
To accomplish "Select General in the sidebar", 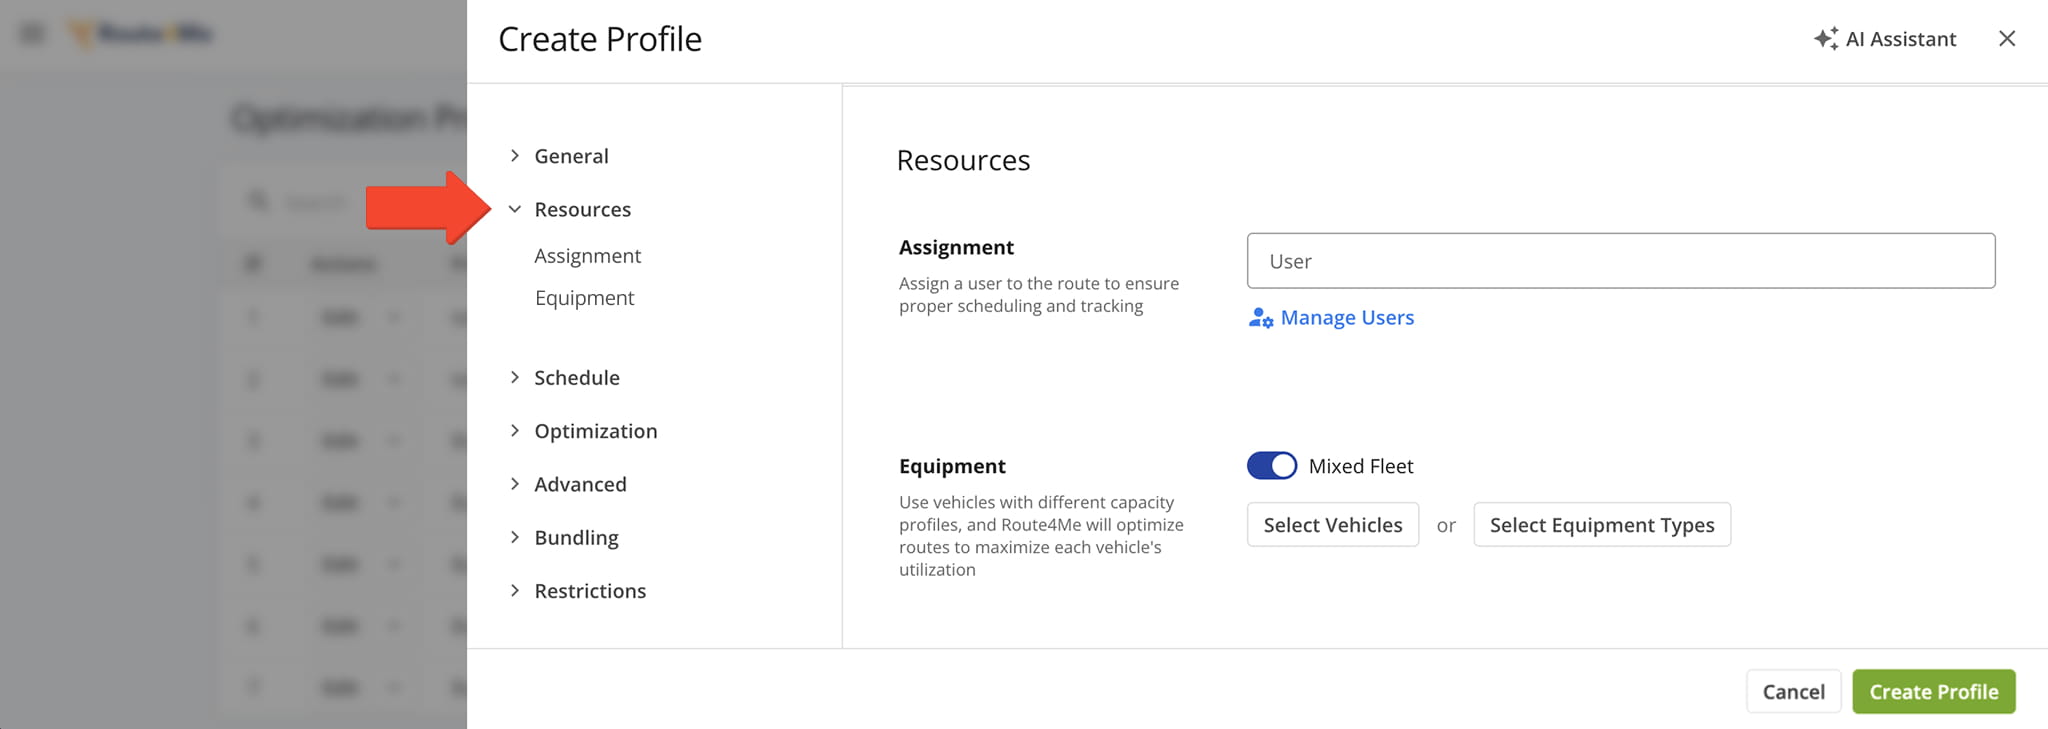I will coord(571,156).
